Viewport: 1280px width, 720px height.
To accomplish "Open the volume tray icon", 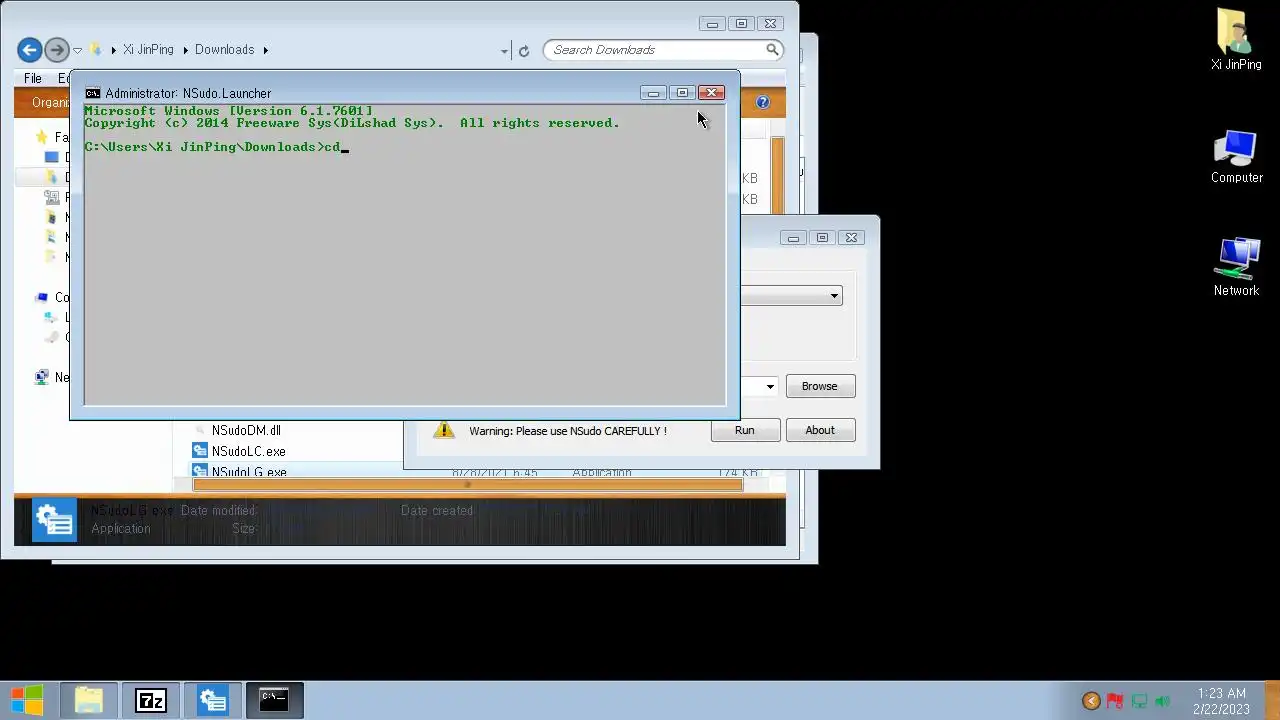I will coord(1162,701).
